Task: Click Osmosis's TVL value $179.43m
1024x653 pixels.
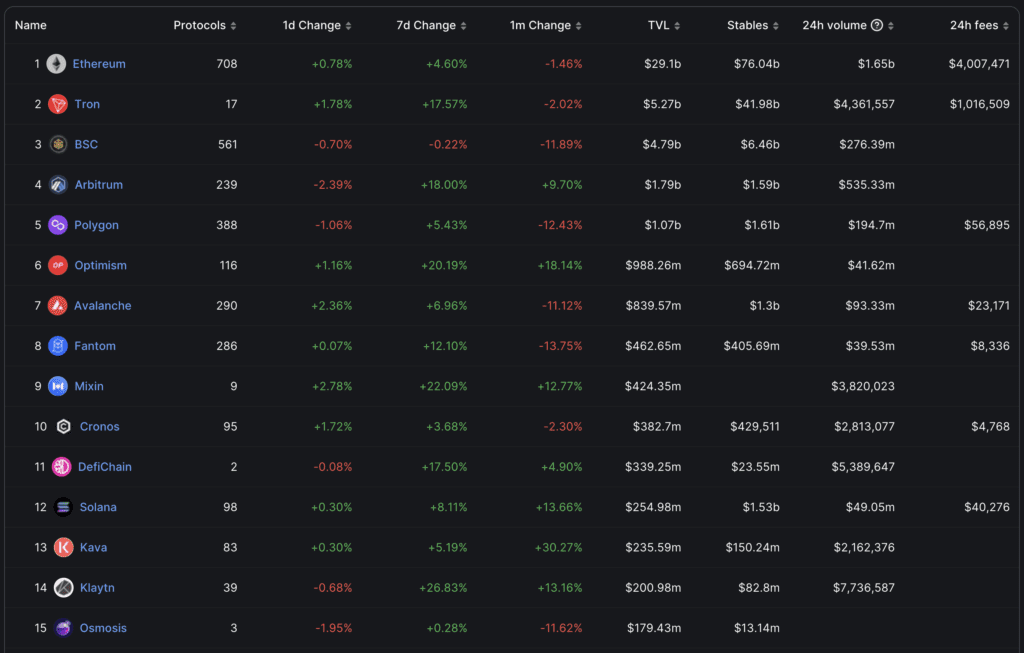Action: tap(654, 628)
